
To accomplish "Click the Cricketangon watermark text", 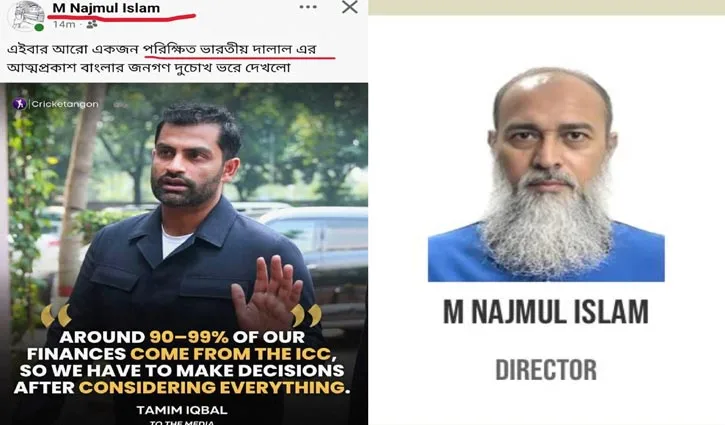I will coord(65,104).
